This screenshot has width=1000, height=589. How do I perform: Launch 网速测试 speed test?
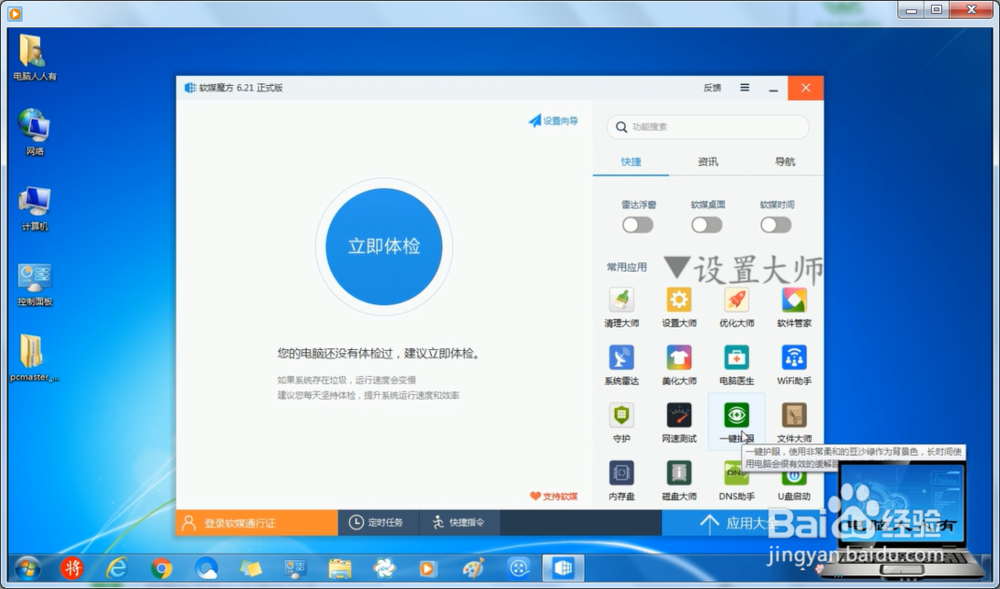click(679, 423)
